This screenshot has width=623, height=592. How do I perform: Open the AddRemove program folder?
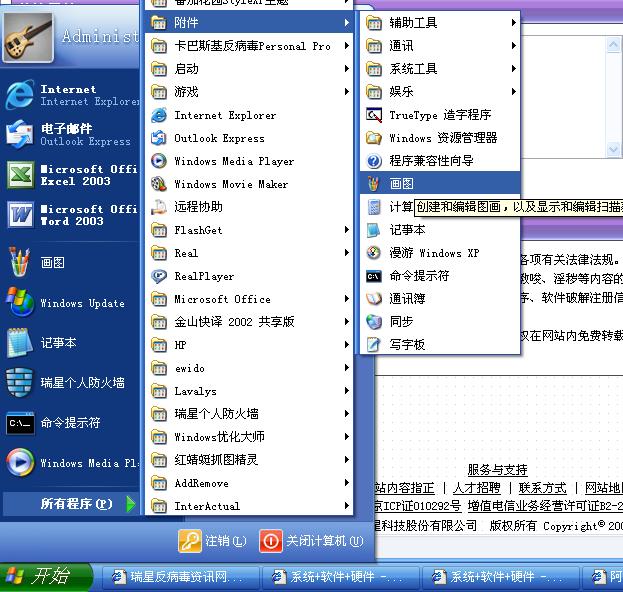point(249,483)
